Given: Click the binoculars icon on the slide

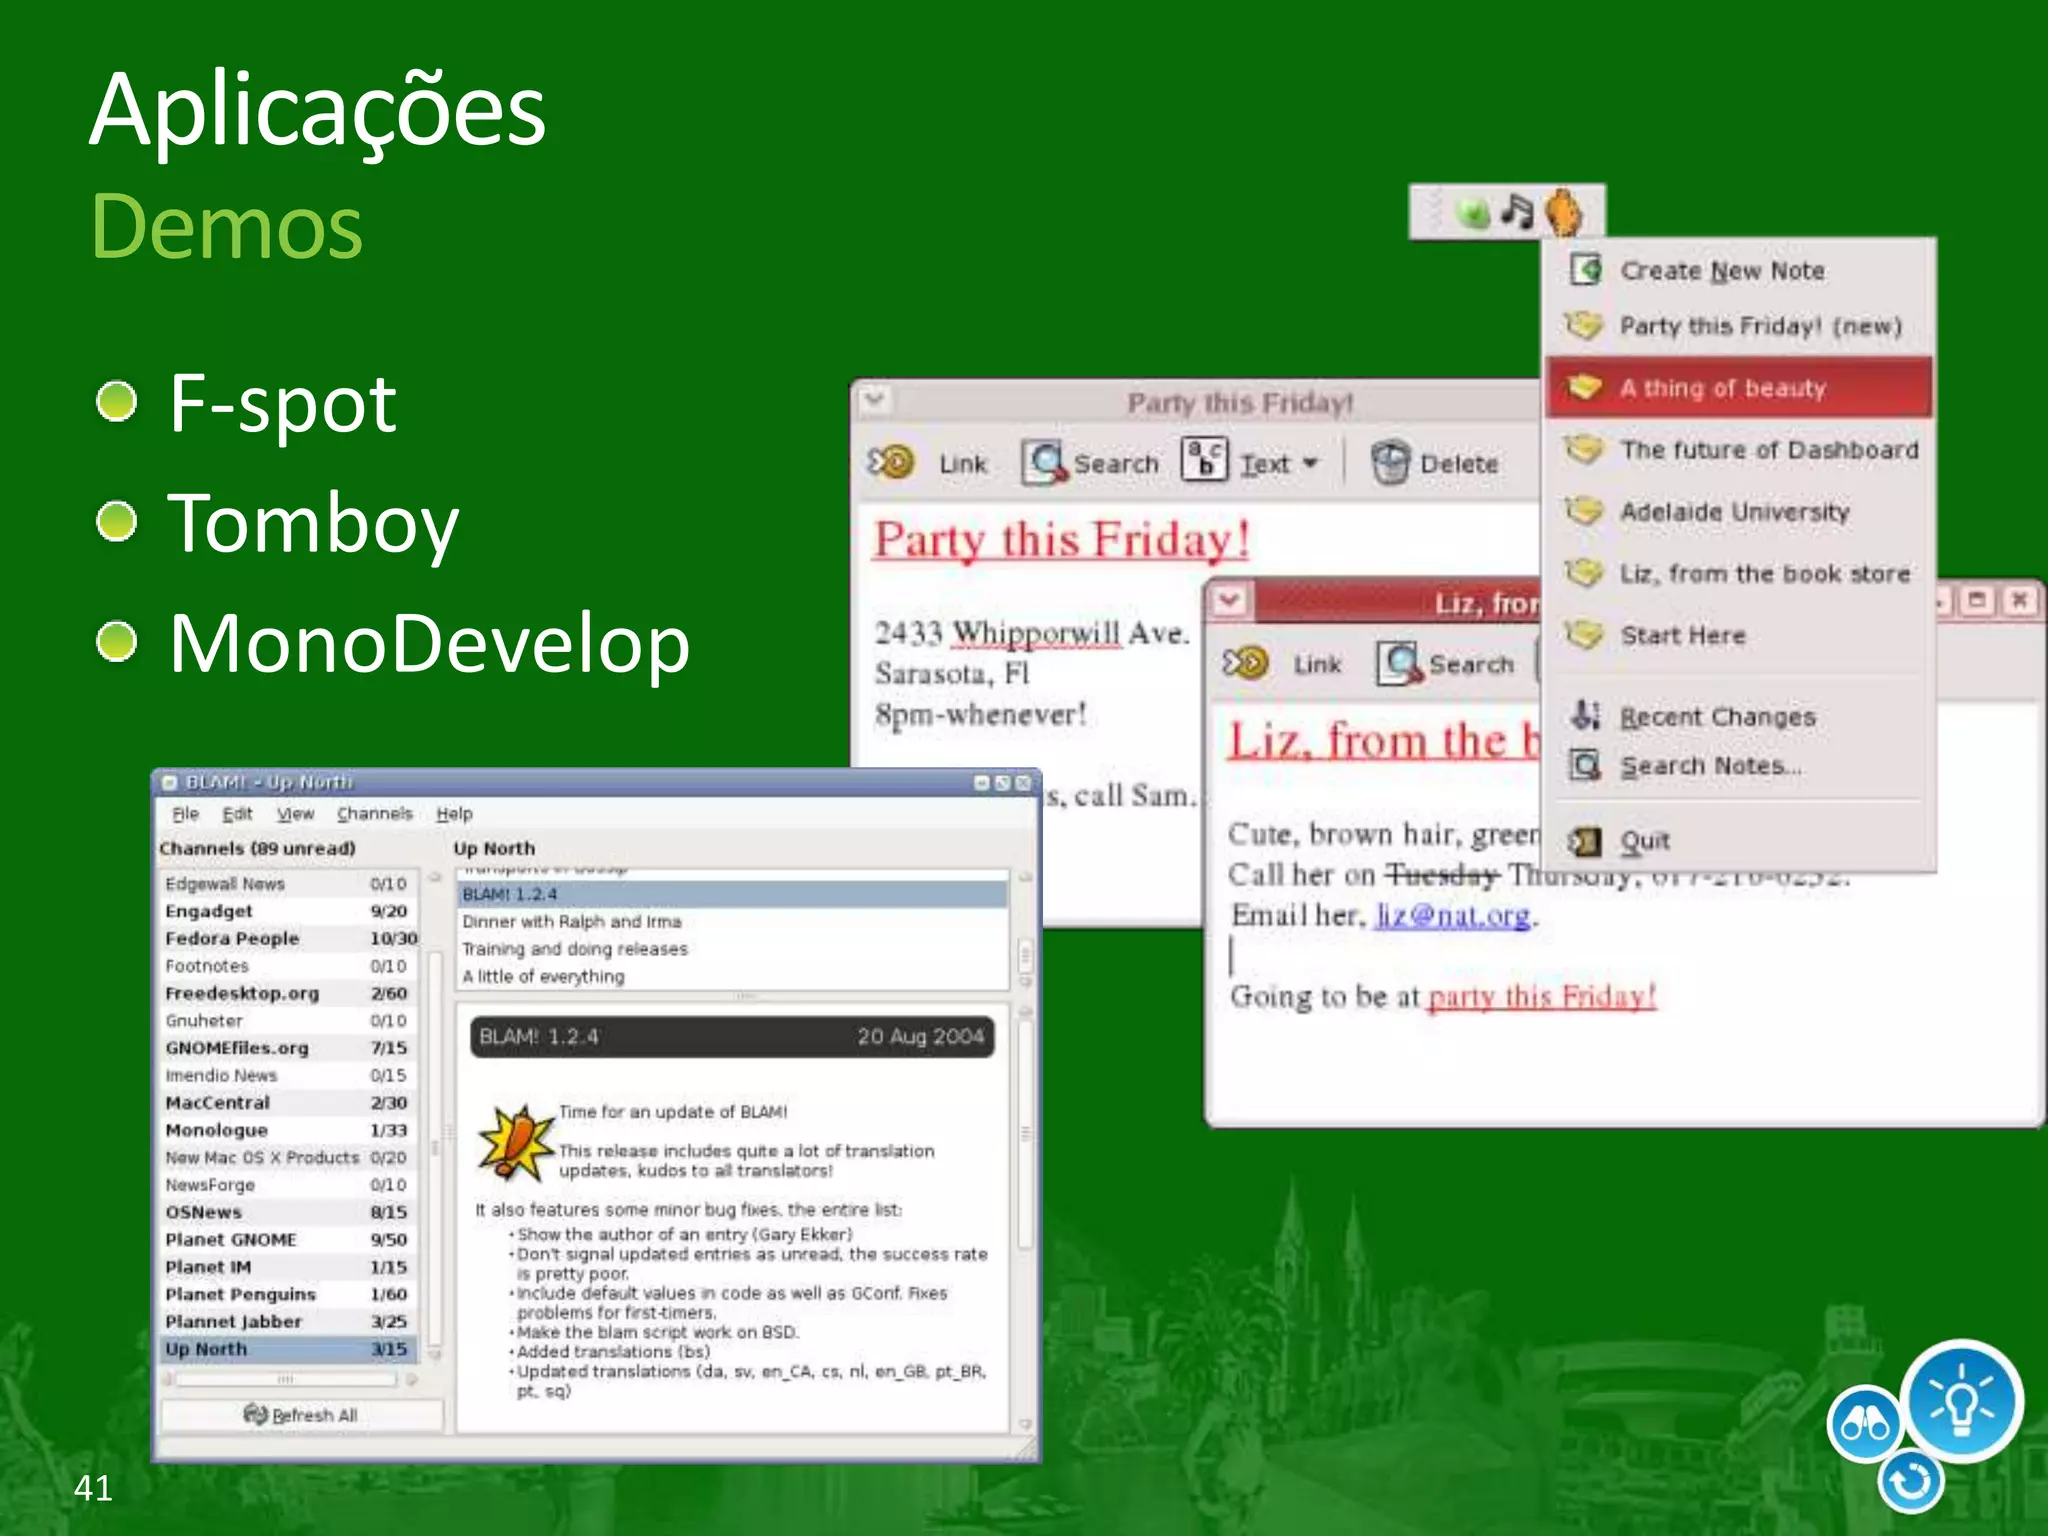Looking at the screenshot, I should (x=1864, y=1424).
